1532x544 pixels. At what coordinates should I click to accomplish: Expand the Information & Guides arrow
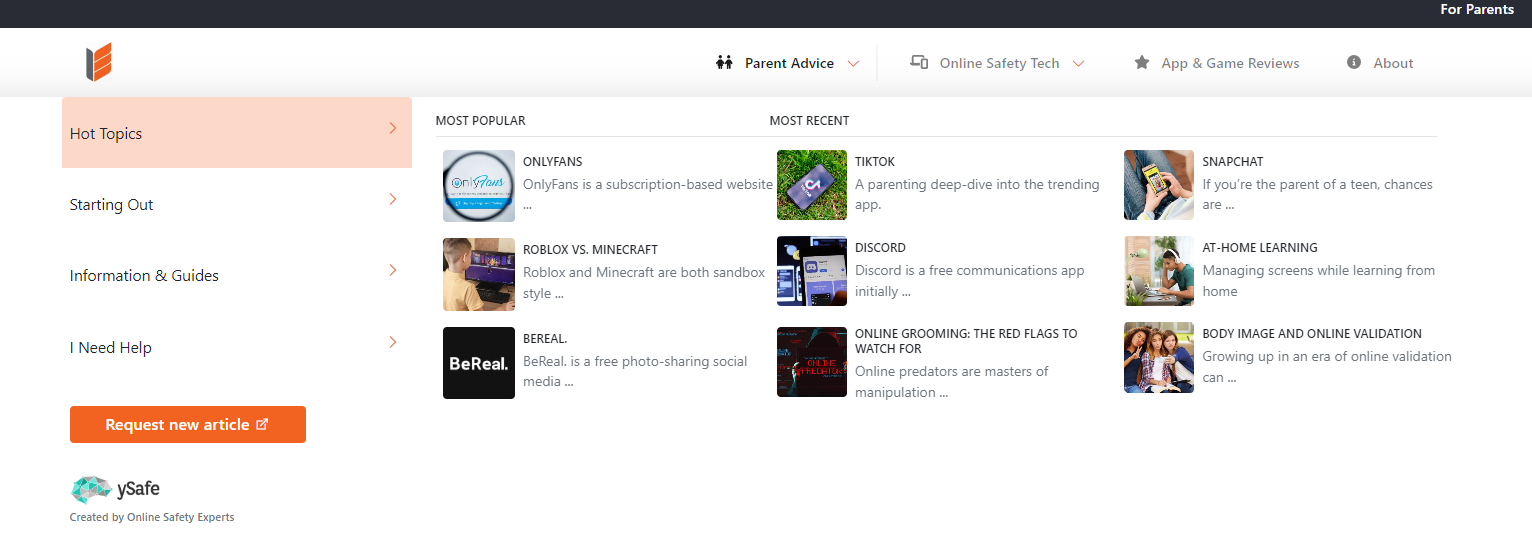coord(393,270)
